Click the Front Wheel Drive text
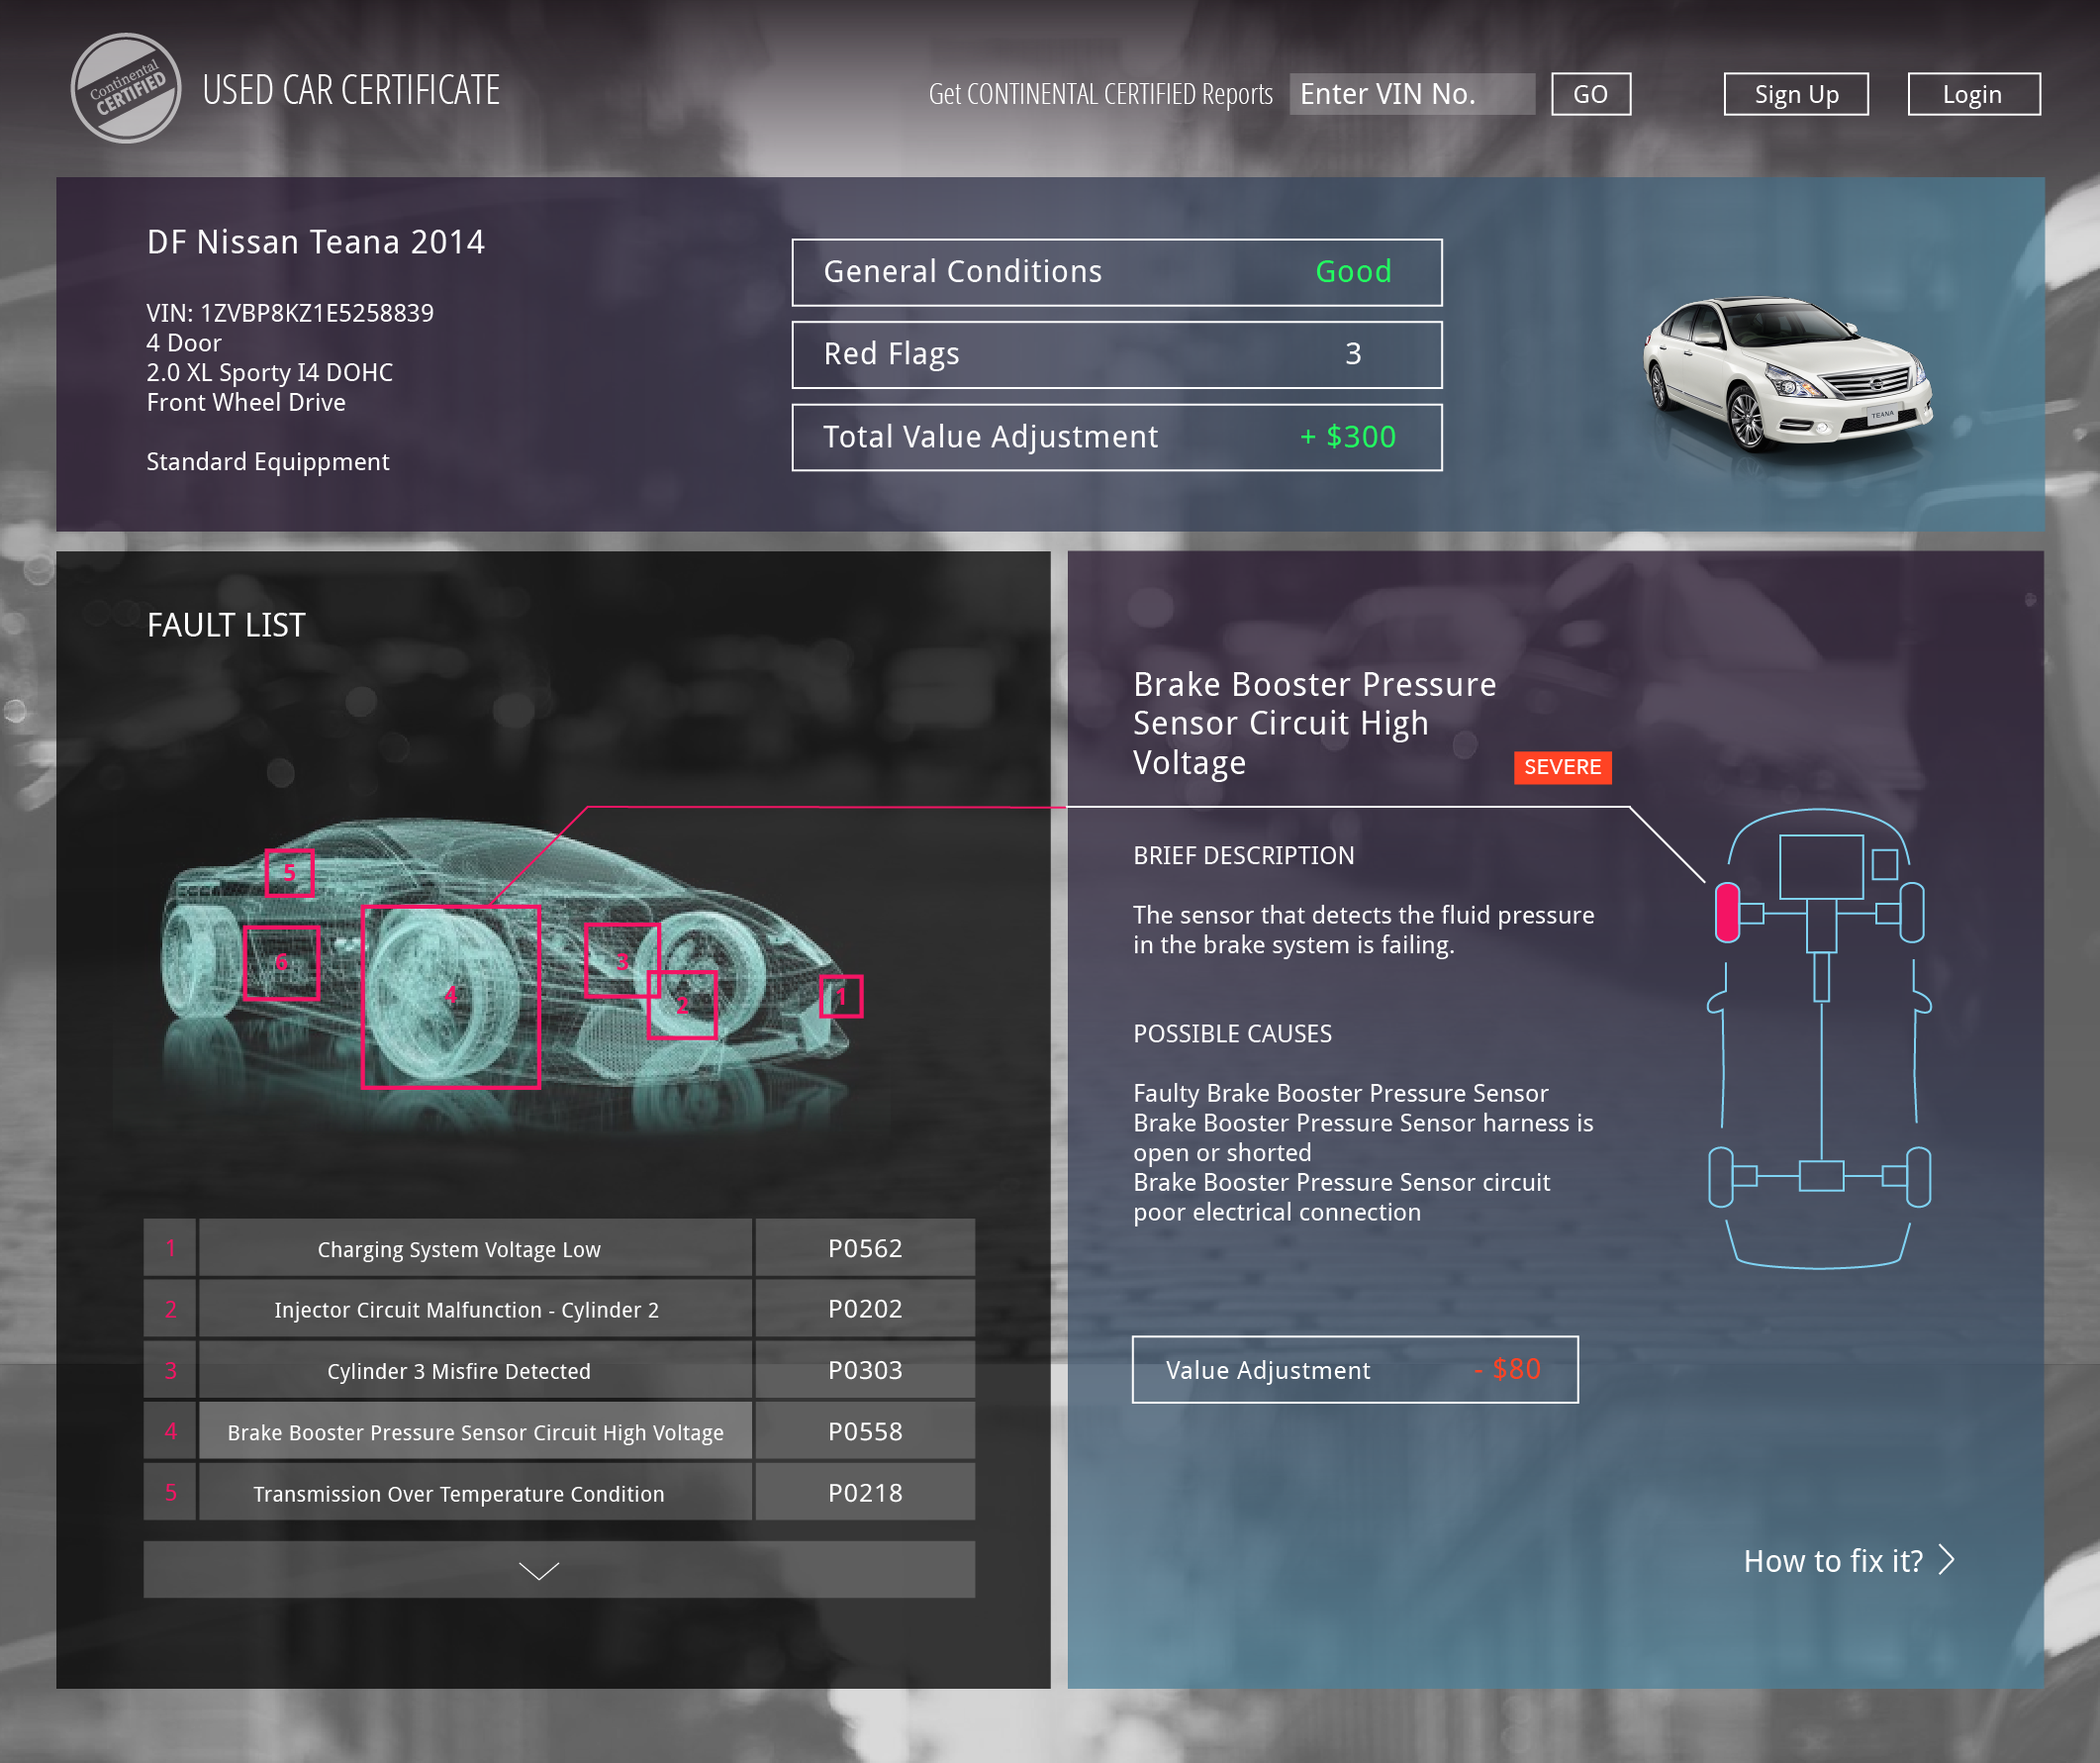The image size is (2100, 1763). [246, 402]
